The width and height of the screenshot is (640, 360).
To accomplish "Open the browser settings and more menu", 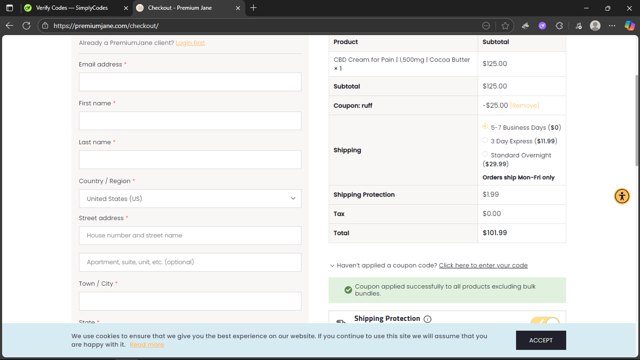I will [x=612, y=26].
